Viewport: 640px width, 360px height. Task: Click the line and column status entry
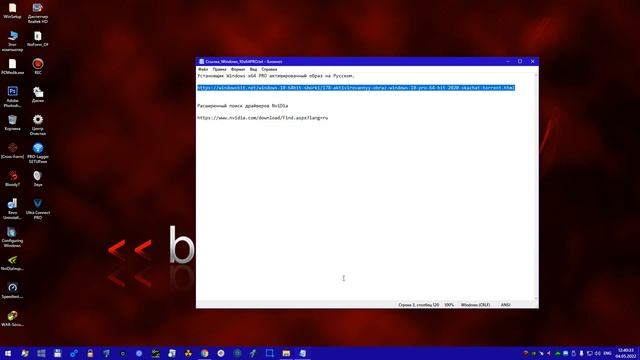[x=418, y=305]
